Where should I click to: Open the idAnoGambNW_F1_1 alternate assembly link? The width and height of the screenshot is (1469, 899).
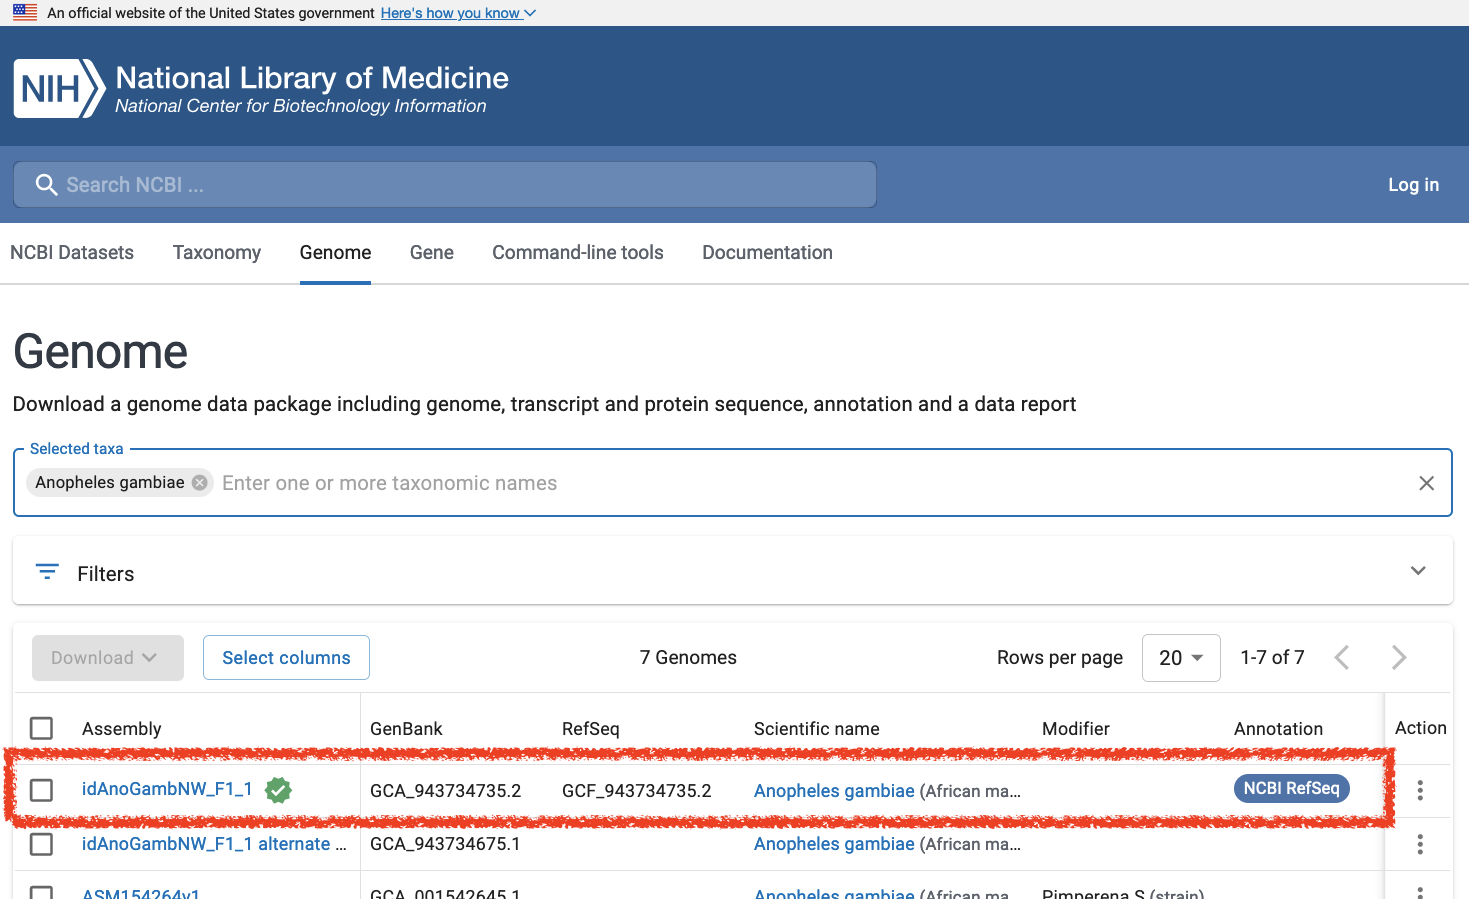point(214,844)
